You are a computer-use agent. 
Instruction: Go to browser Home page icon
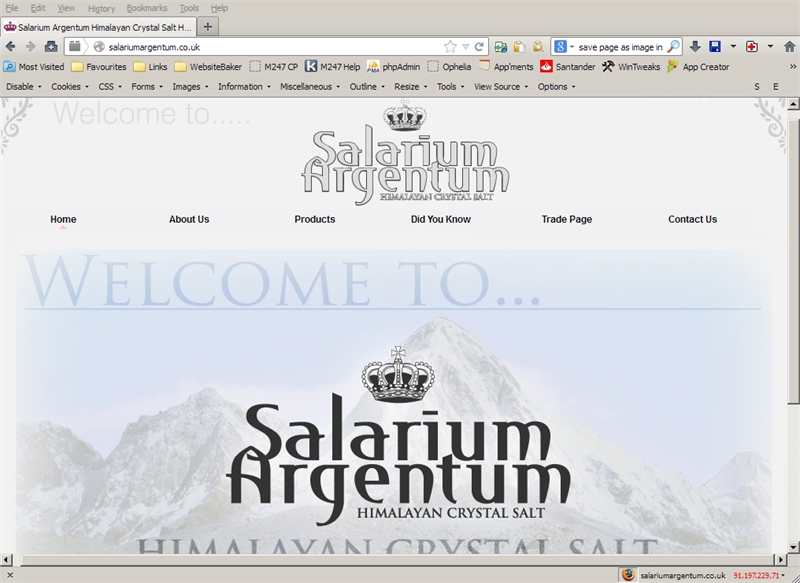[x=51, y=46]
